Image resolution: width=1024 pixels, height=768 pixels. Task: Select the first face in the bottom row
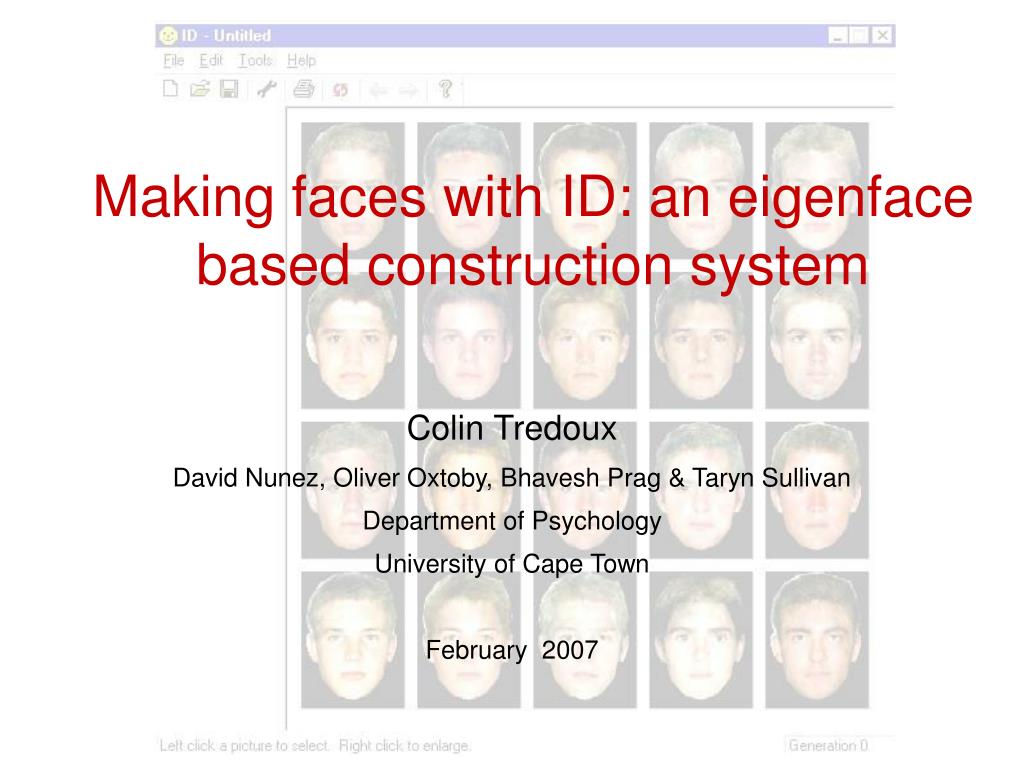coord(353,640)
